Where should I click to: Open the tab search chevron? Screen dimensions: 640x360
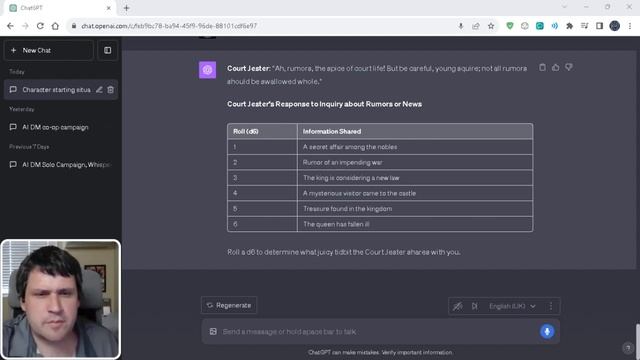pos(564,7)
